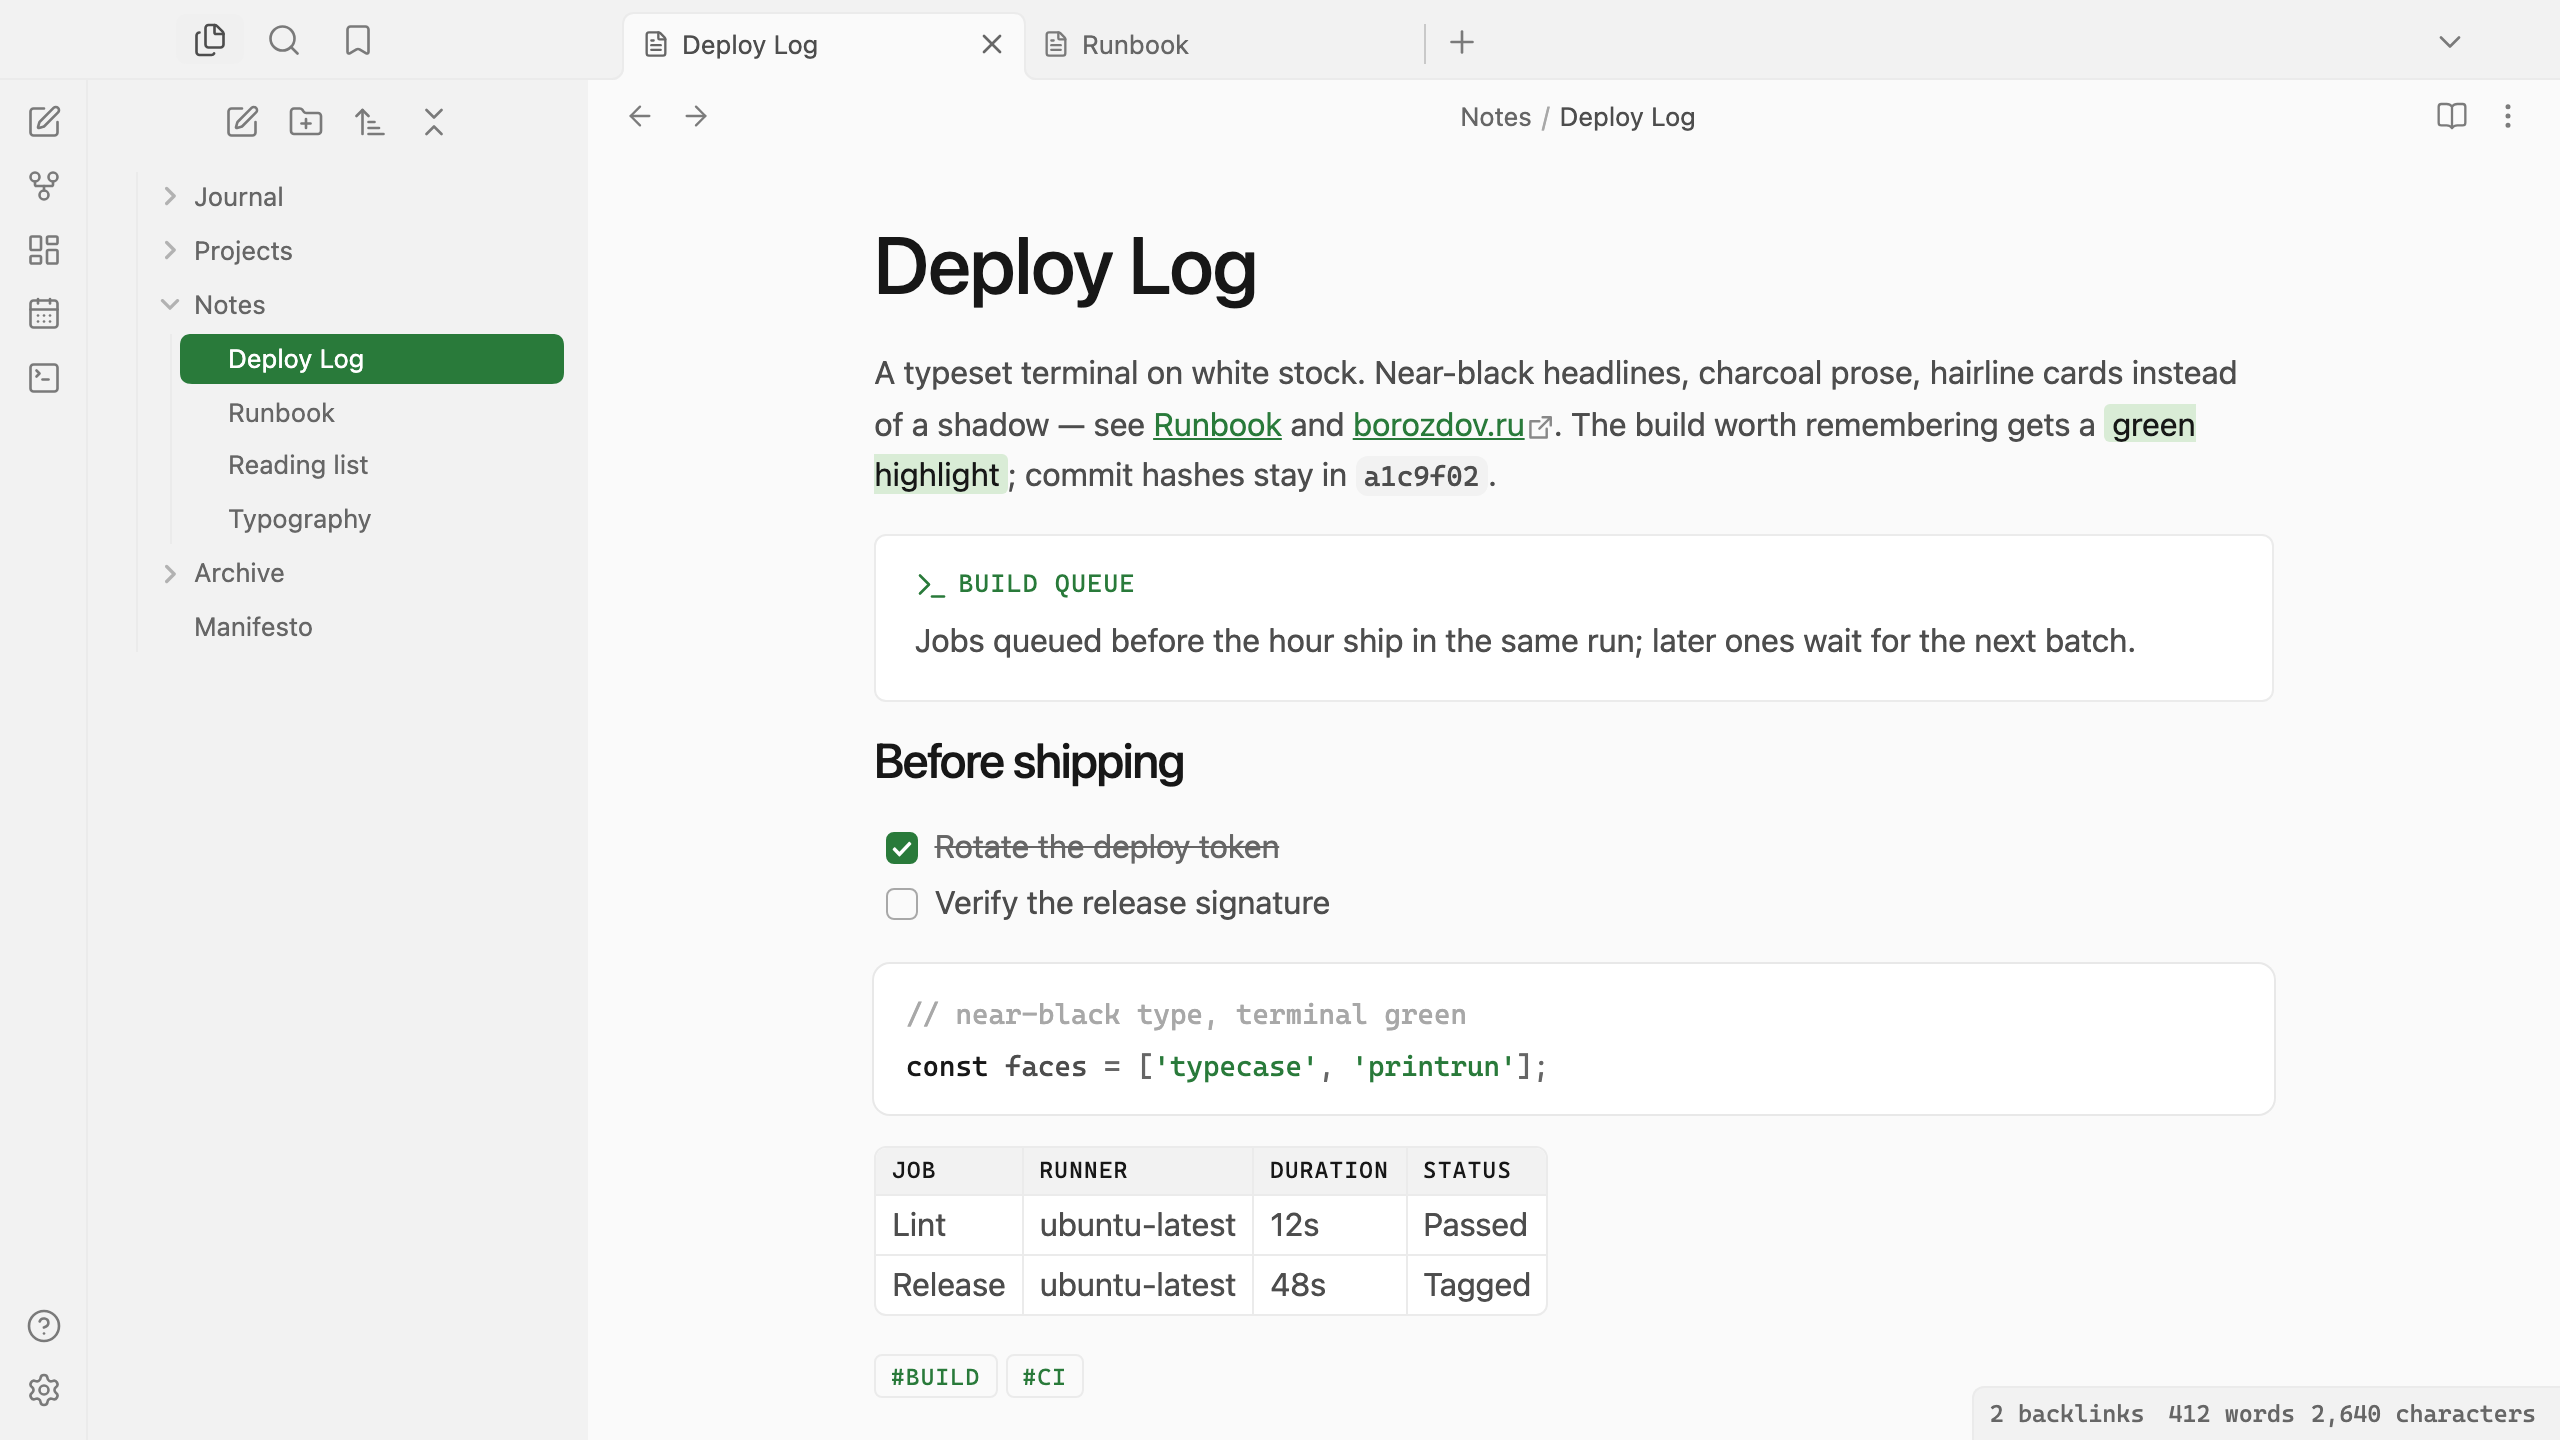Open command palette terminal icon
This screenshot has height=1440, width=2560.
44,378
